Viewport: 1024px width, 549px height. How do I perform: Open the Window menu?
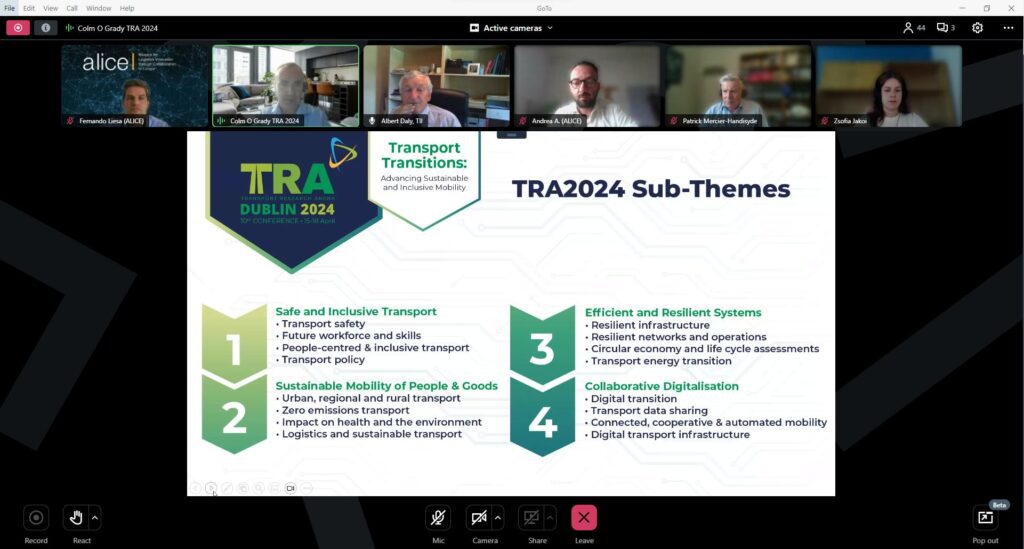99,8
